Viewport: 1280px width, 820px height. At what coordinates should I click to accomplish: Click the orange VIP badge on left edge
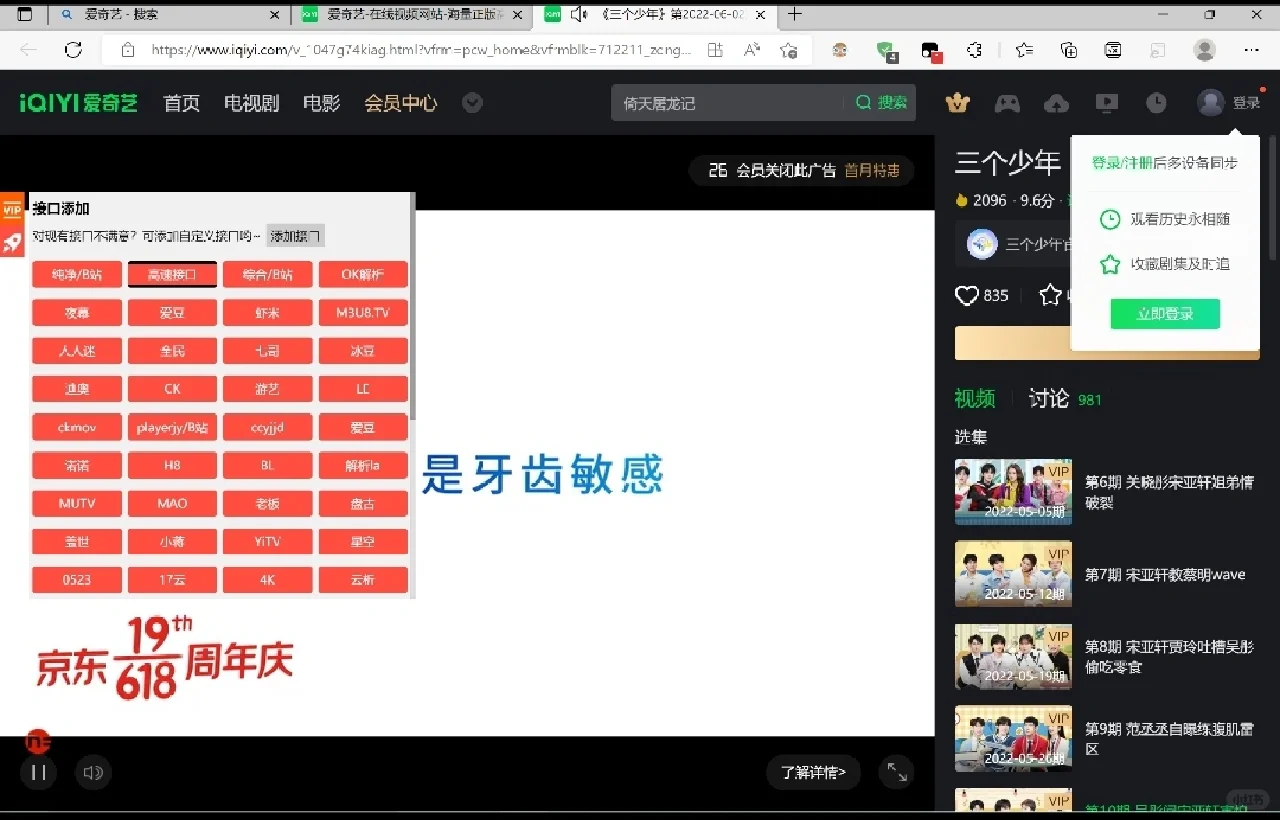click(x=11, y=209)
